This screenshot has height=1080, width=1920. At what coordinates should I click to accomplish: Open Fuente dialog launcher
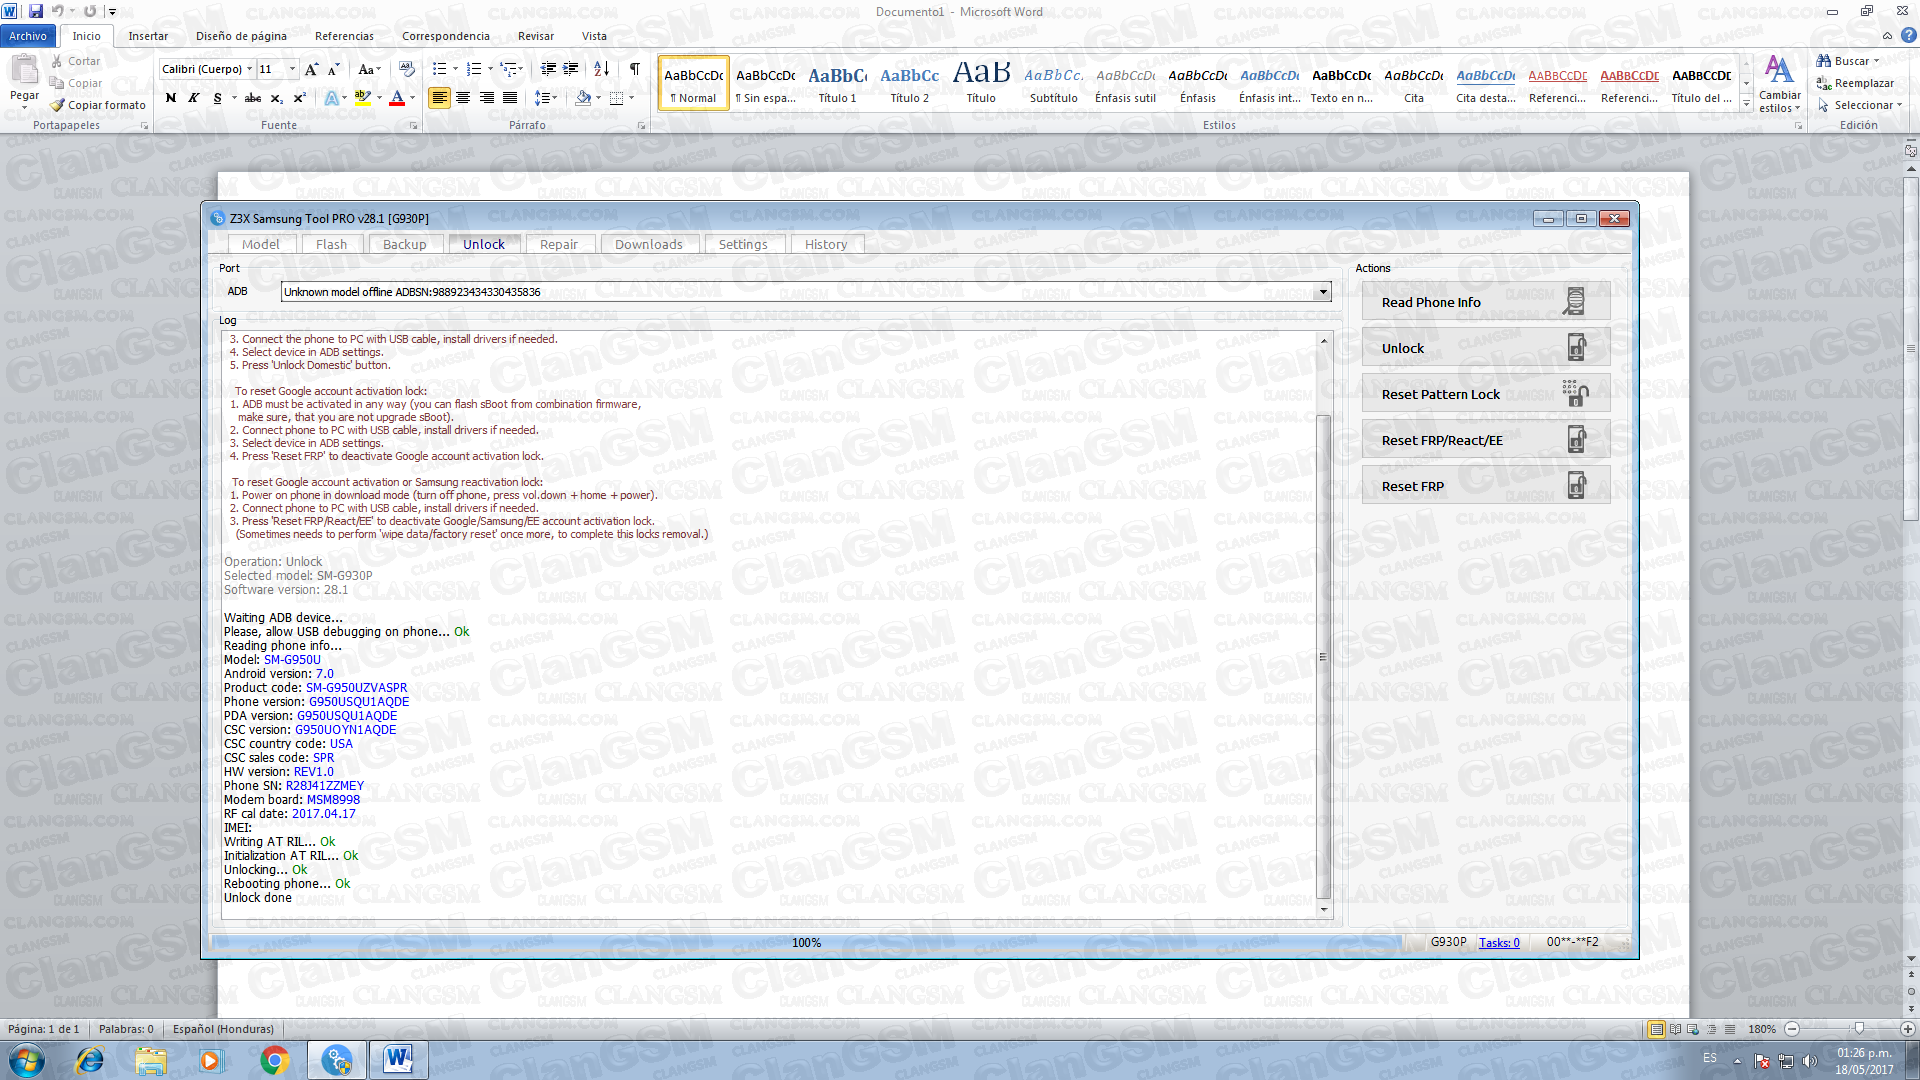coord(414,126)
